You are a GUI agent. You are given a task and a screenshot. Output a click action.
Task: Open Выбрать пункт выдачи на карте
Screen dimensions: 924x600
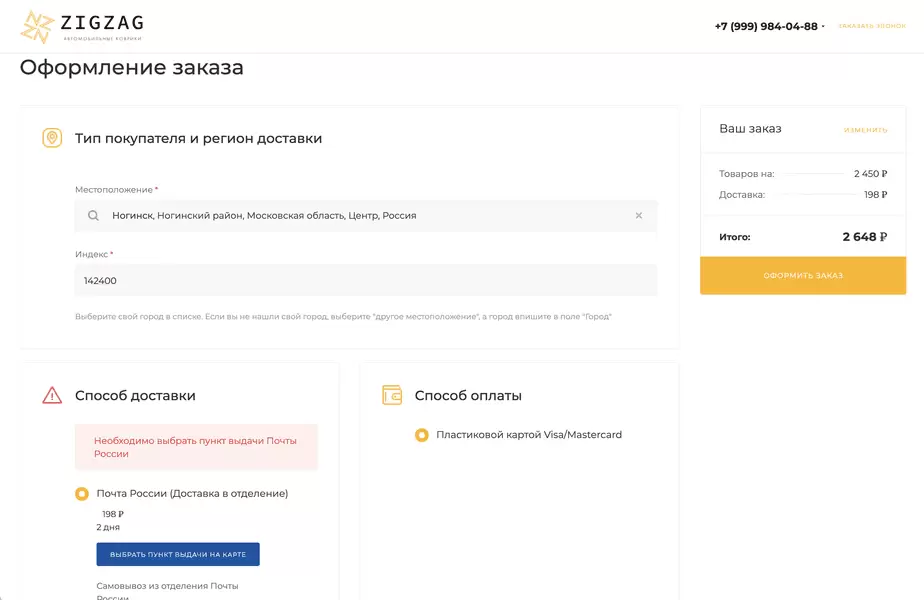[178, 554]
